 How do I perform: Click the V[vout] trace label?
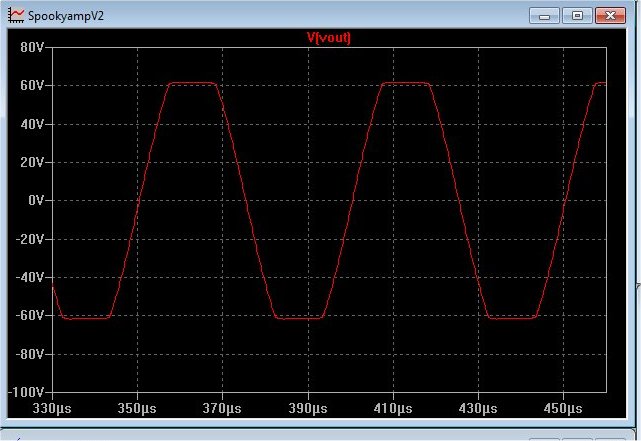[x=329, y=38]
